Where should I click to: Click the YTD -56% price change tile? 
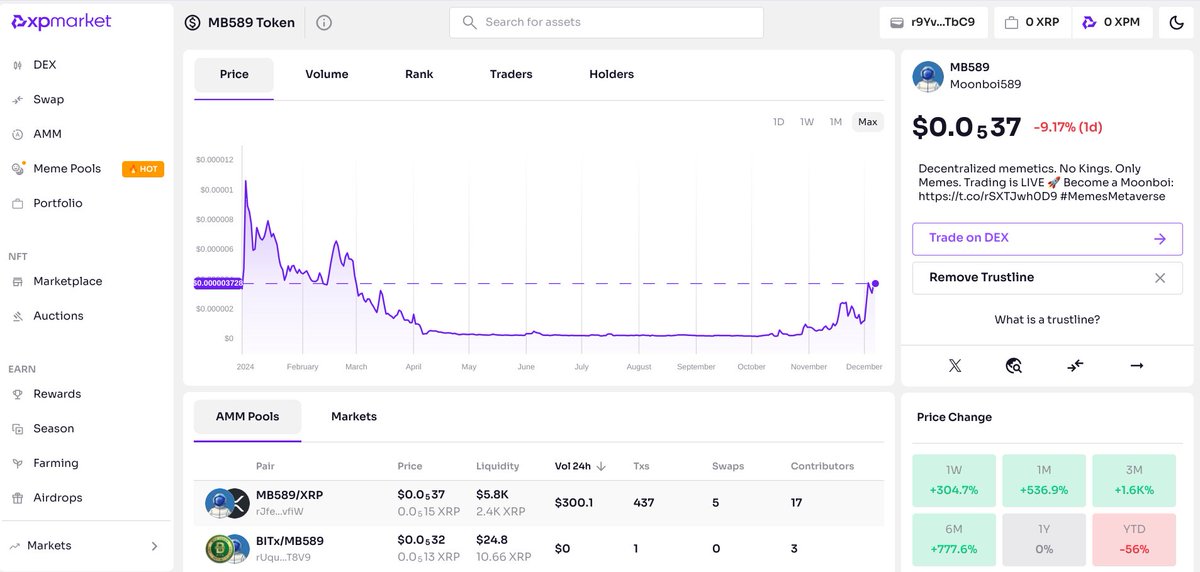click(x=1133, y=538)
